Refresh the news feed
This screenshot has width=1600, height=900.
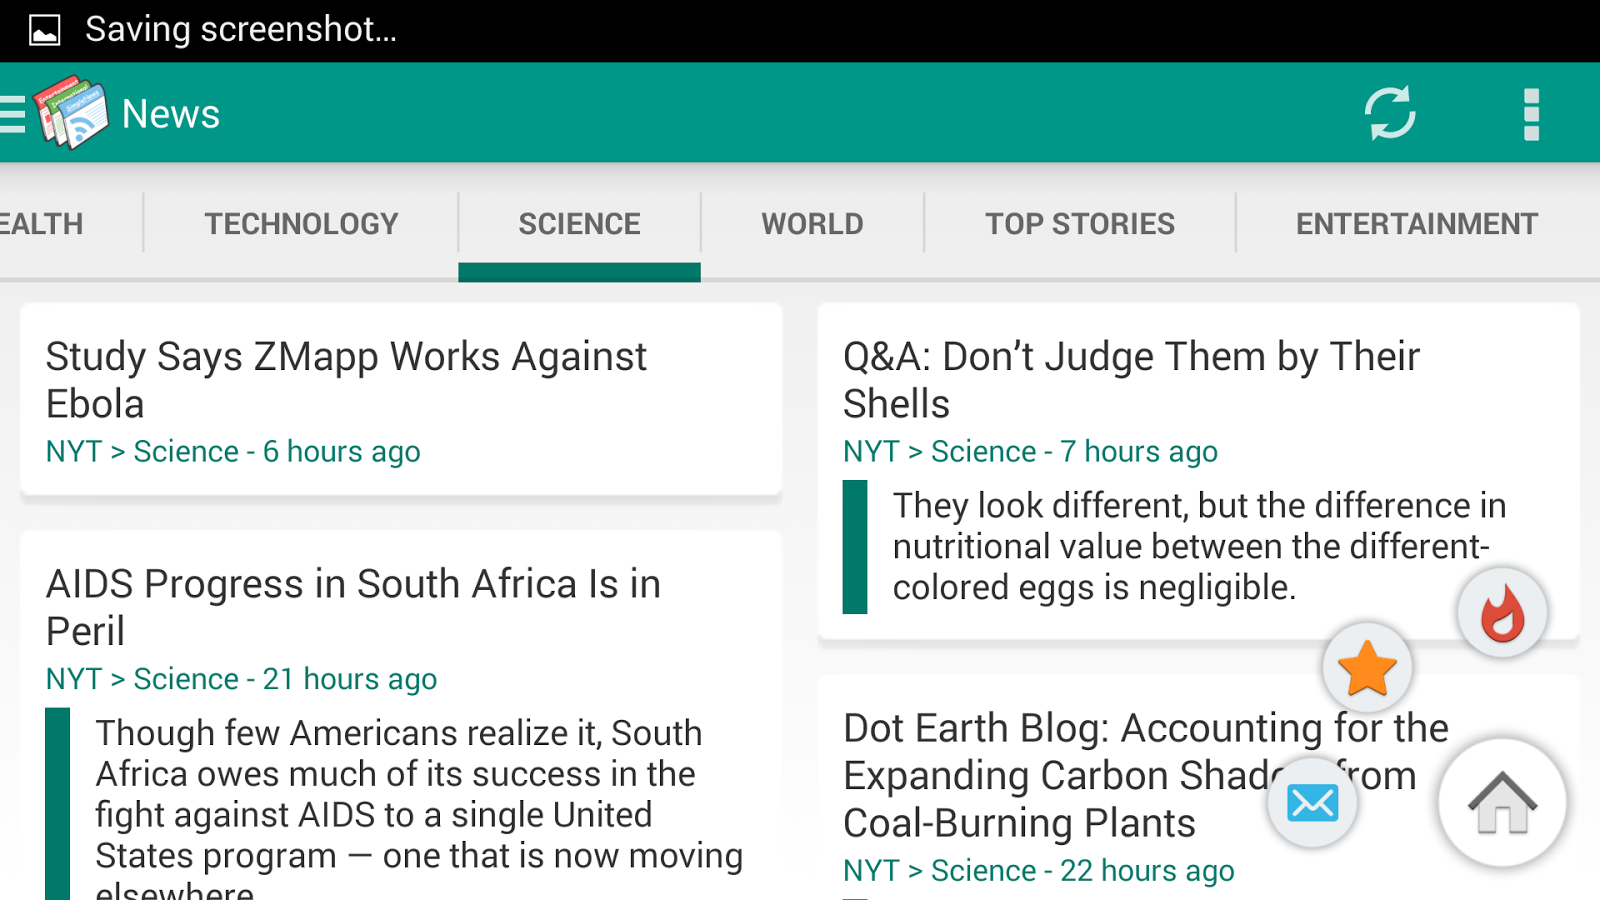pos(1390,113)
